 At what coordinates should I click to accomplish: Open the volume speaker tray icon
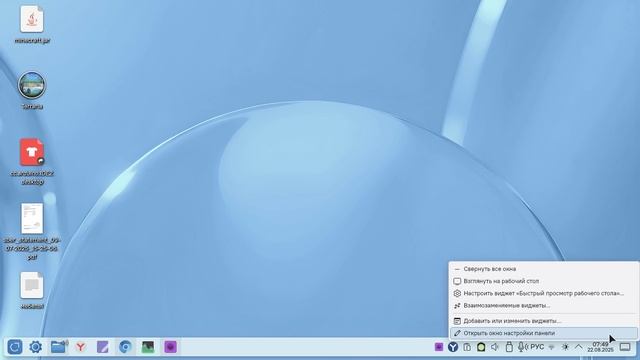[495, 347]
